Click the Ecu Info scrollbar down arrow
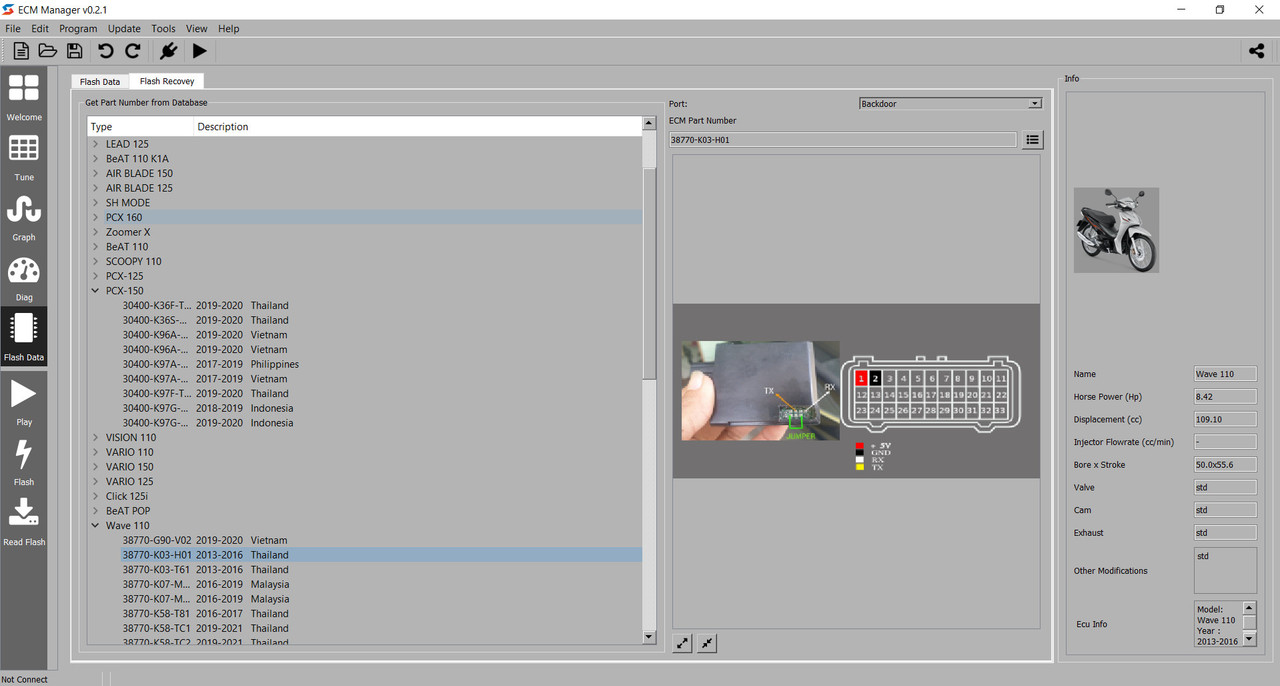 [x=1249, y=640]
